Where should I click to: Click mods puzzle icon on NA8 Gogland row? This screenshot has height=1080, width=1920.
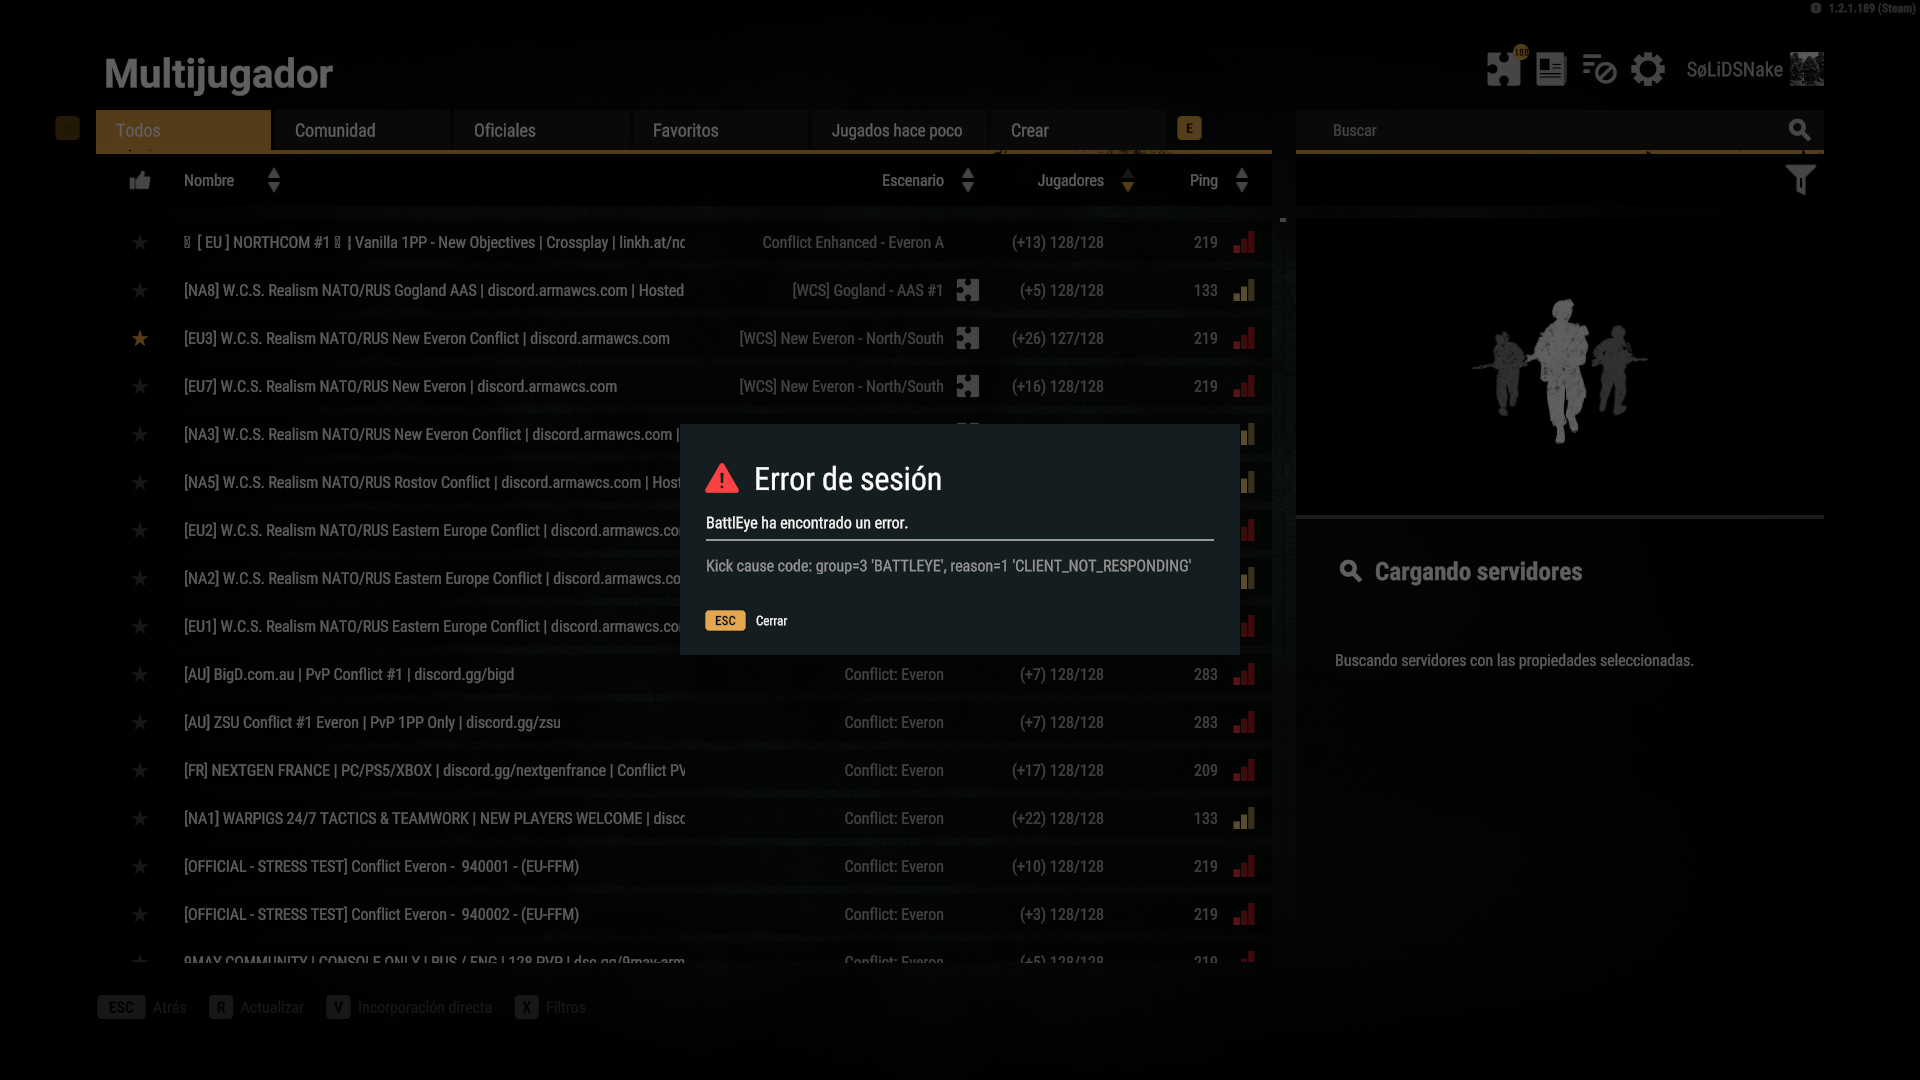pos(967,290)
